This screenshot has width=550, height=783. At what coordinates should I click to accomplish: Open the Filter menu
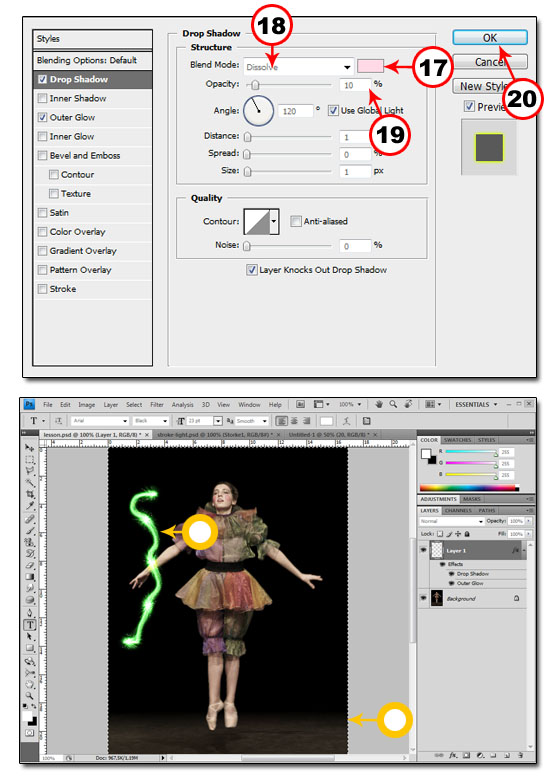(x=157, y=404)
